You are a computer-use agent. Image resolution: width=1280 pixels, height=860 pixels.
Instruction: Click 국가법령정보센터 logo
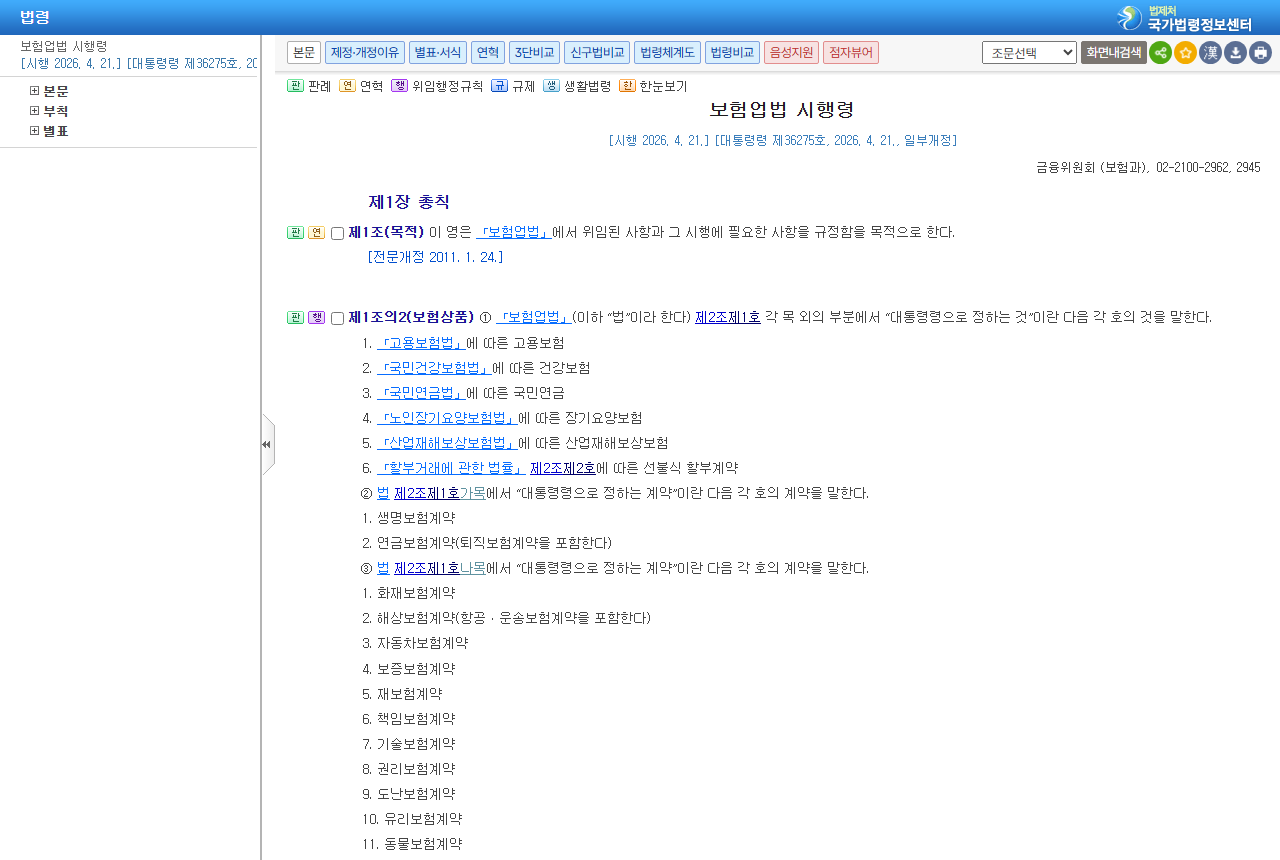coord(1184,18)
